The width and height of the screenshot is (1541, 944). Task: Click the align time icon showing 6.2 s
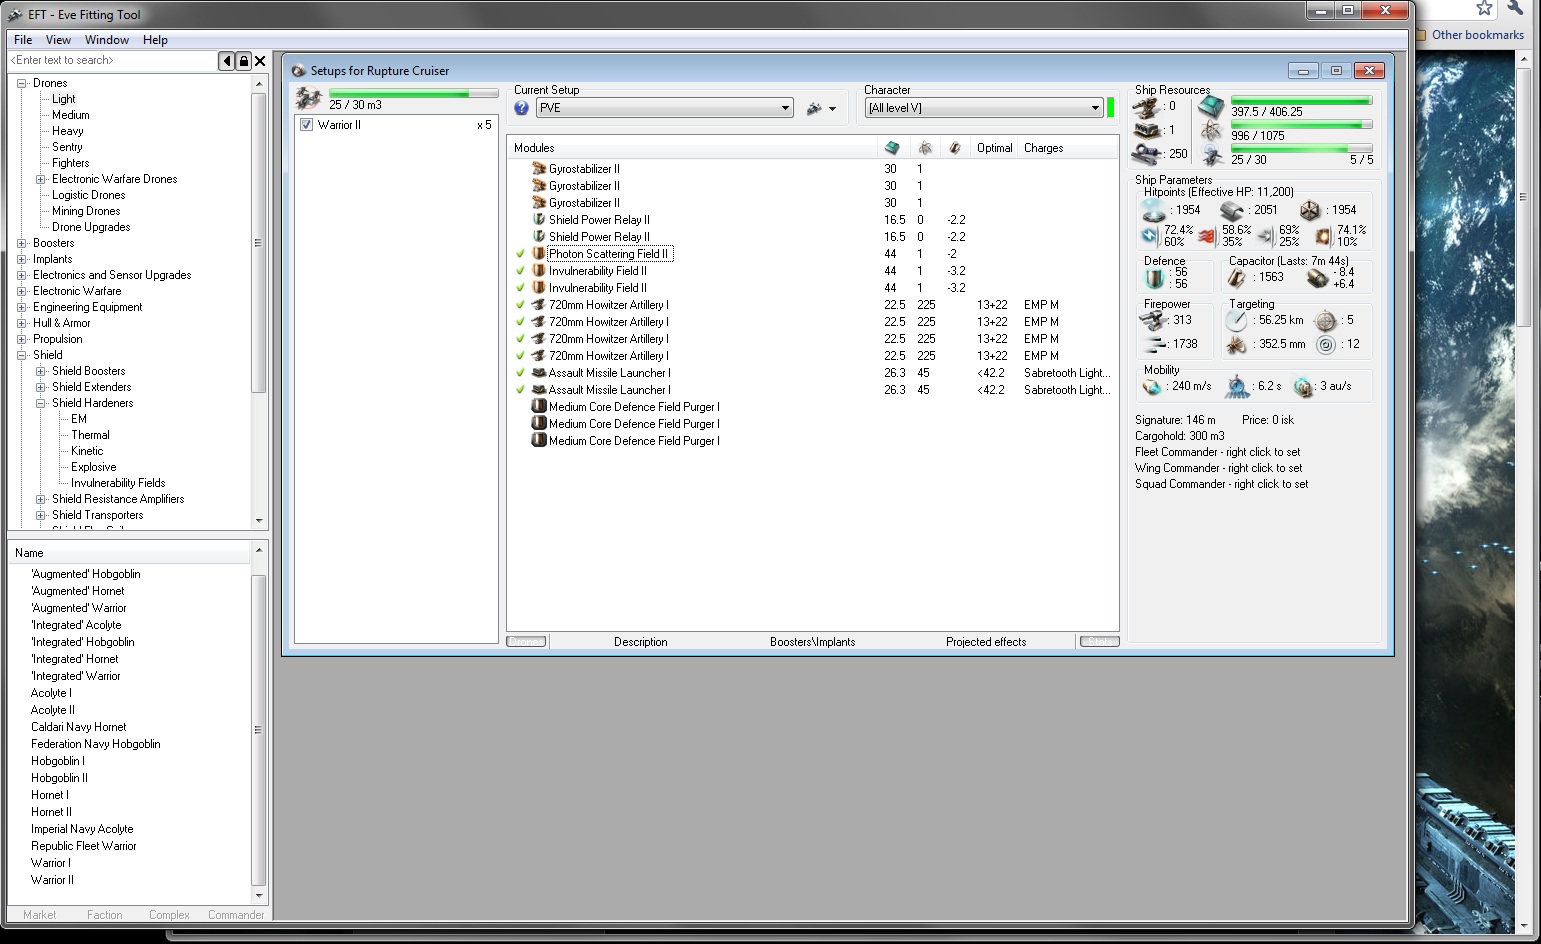tap(1238, 386)
